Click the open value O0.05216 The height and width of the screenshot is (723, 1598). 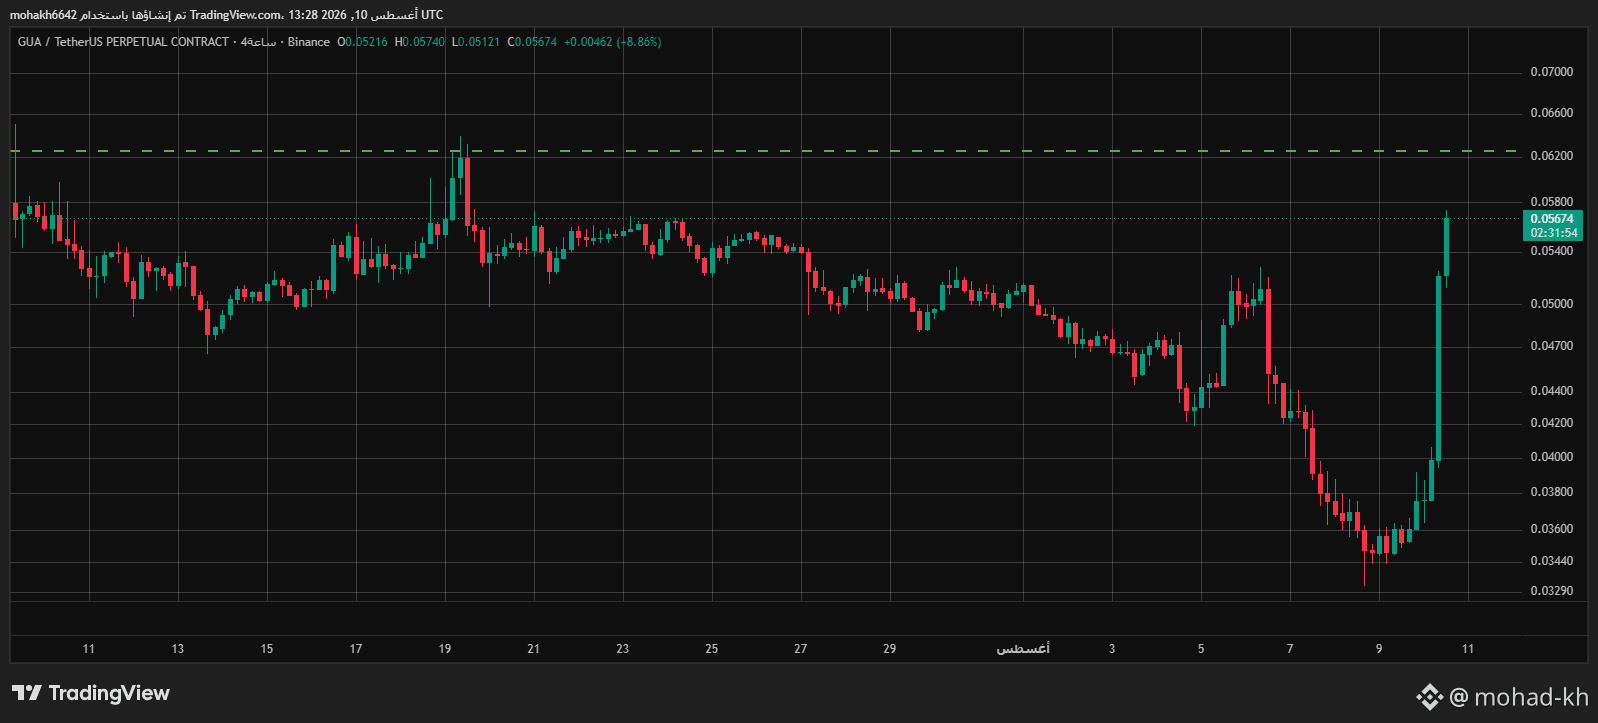(x=362, y=42)
